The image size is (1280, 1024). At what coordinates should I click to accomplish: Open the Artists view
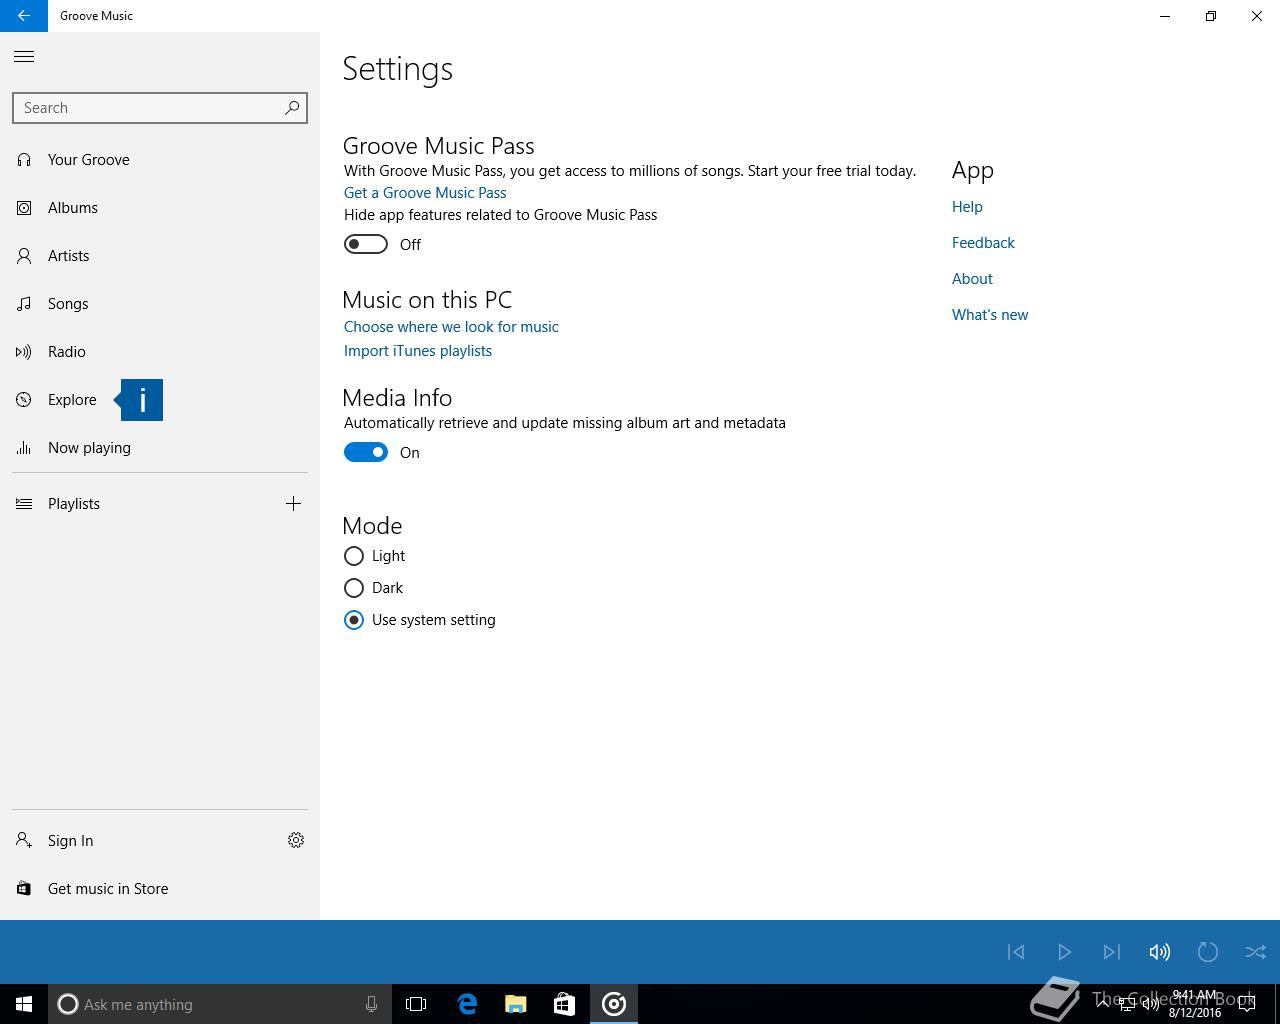point(160,256)
